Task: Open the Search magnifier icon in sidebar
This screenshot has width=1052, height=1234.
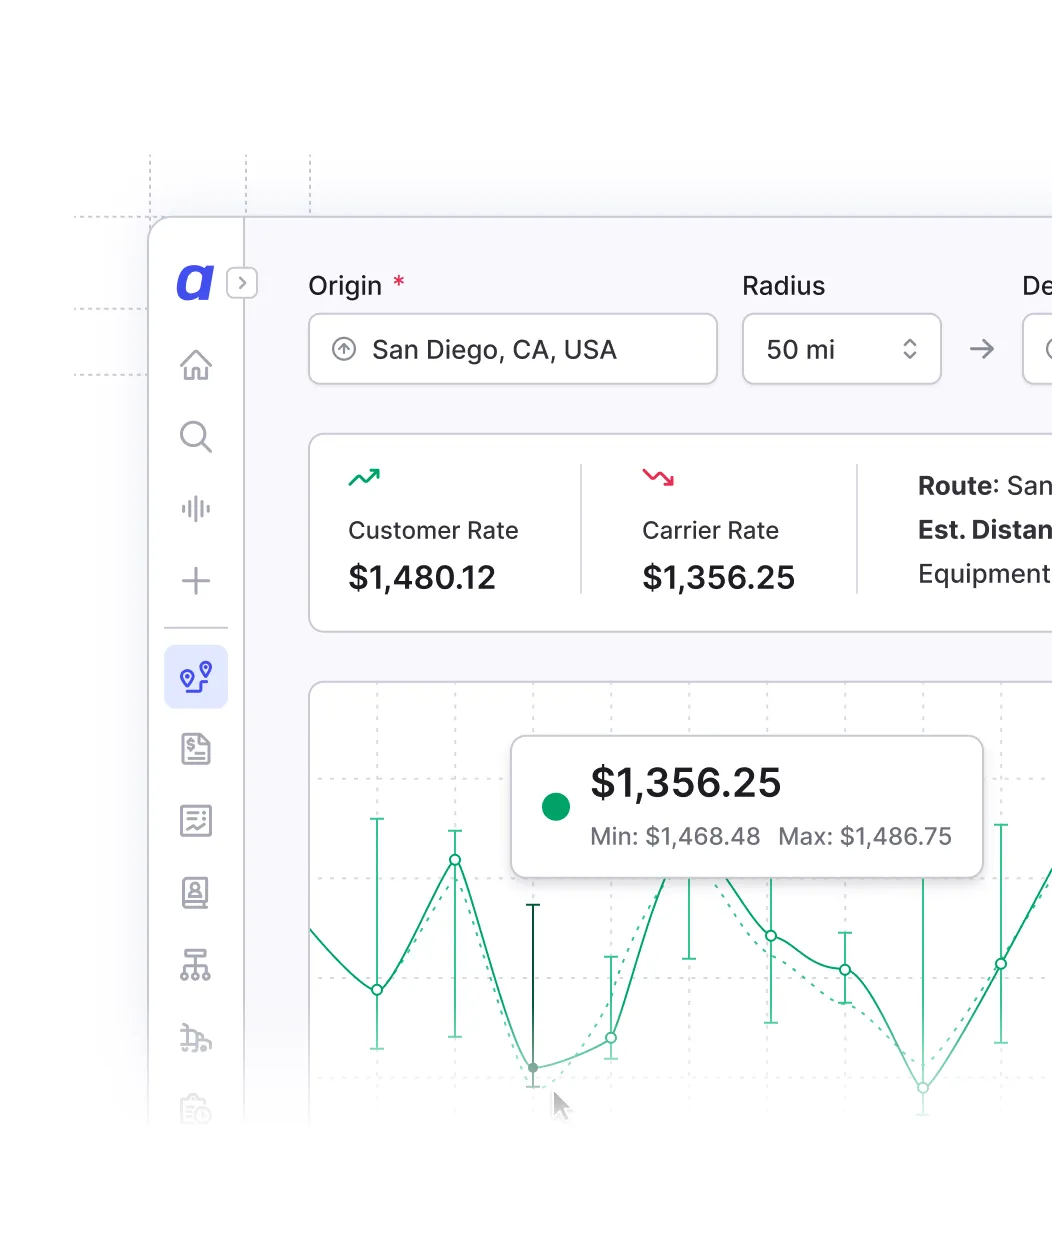Action: point(196,437)
